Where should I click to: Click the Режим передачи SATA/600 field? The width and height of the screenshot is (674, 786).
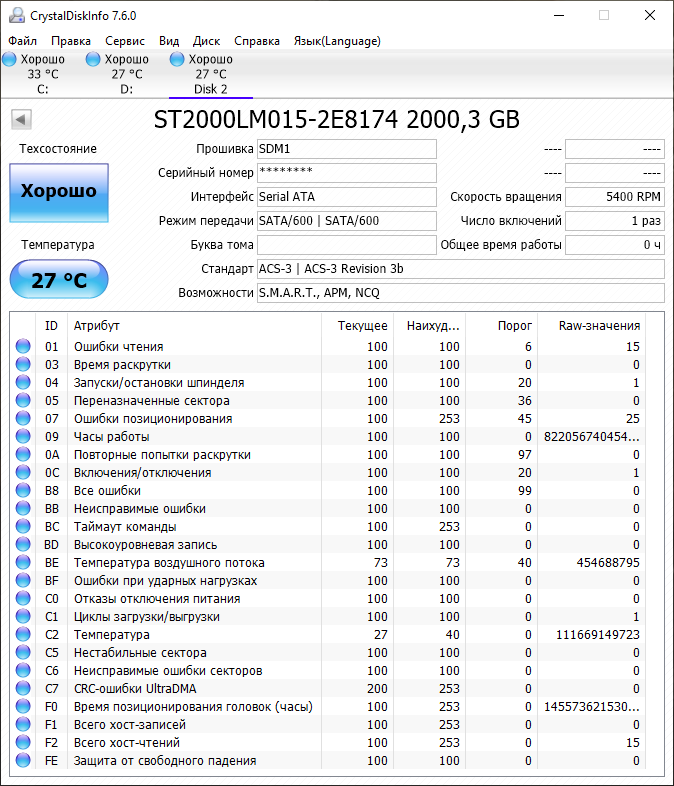point(347,221)
